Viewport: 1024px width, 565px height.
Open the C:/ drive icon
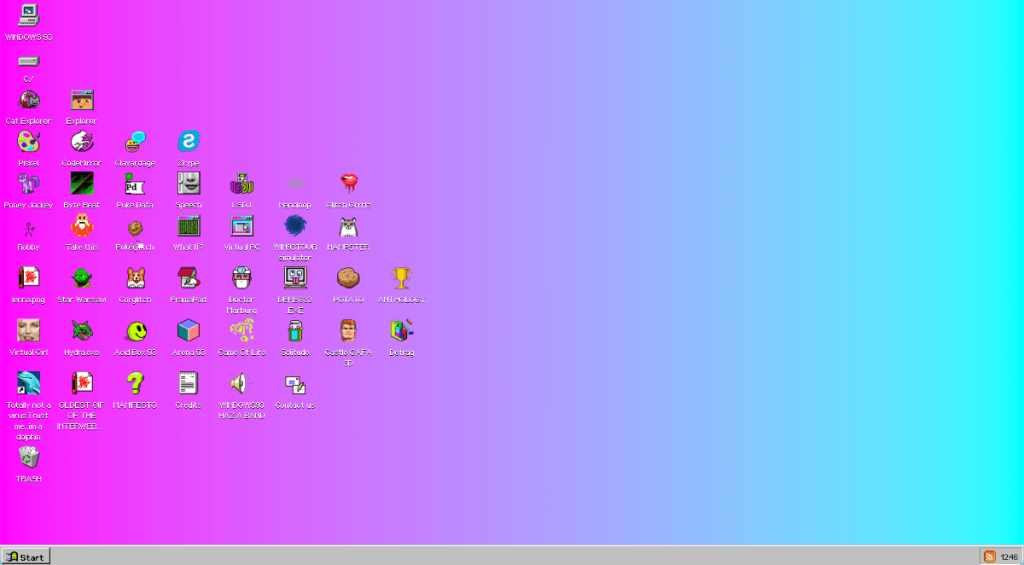point(29,61)
